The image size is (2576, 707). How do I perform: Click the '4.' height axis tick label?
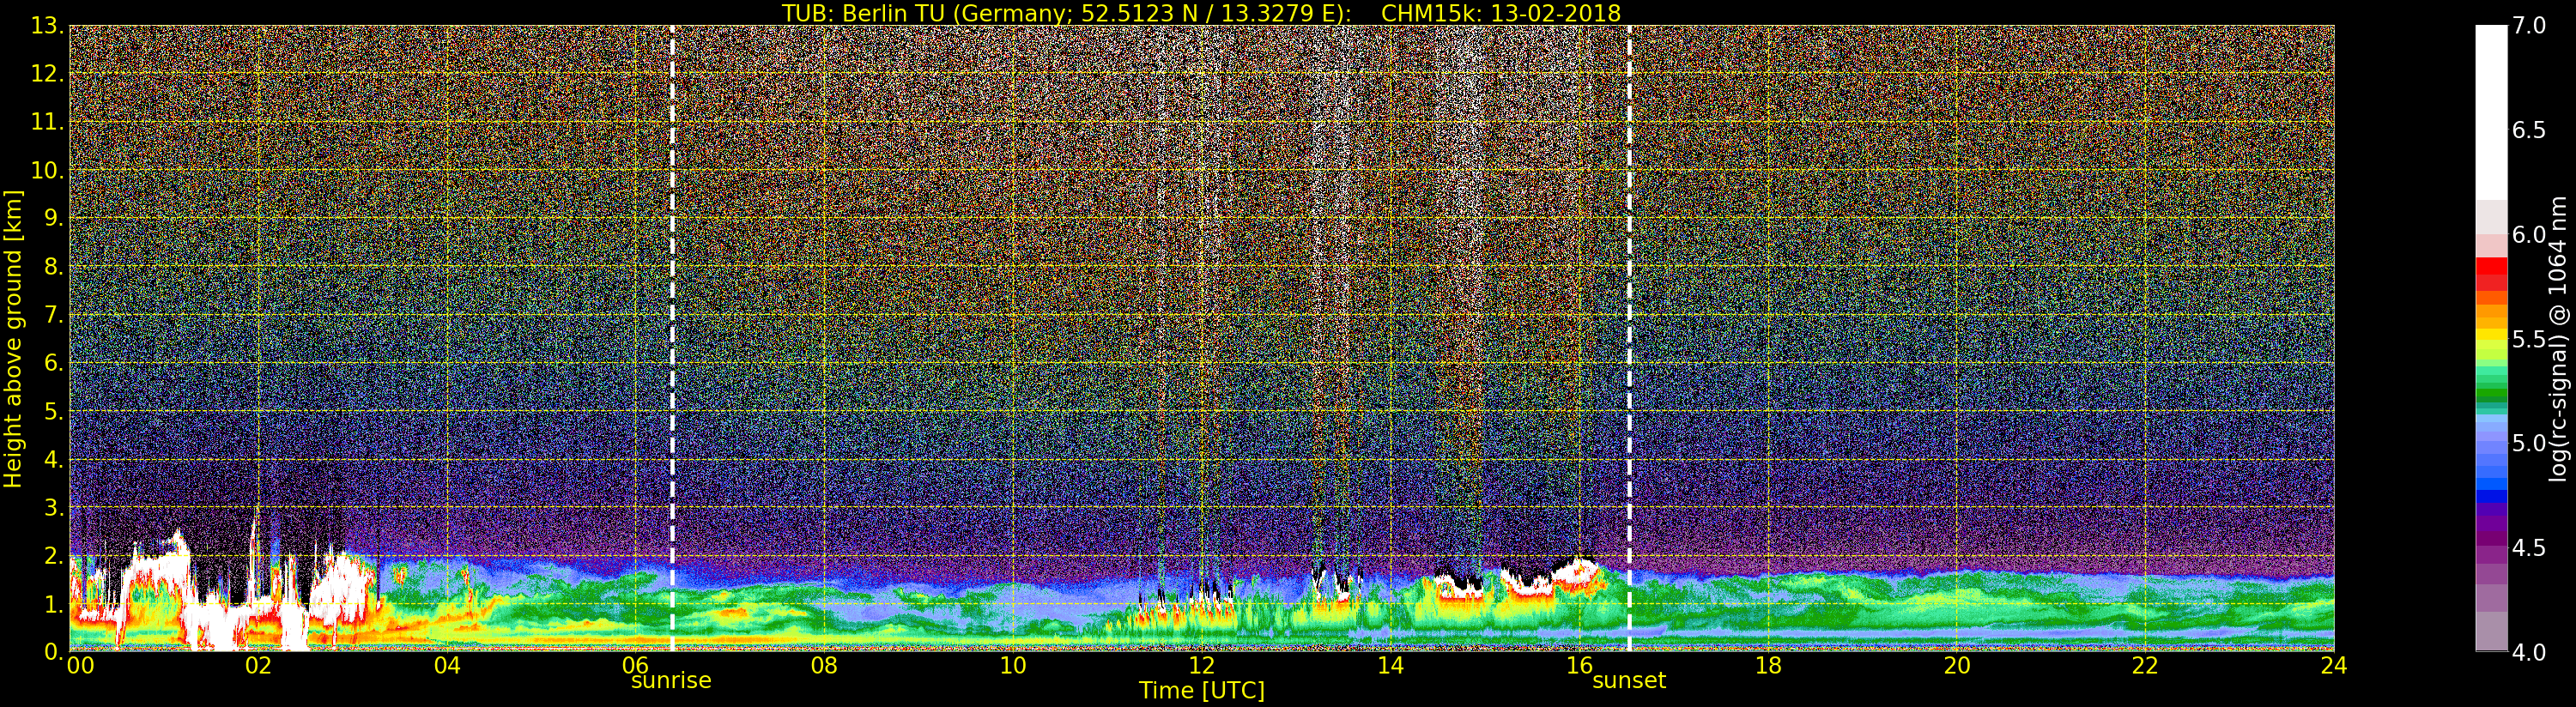[54, 459]
